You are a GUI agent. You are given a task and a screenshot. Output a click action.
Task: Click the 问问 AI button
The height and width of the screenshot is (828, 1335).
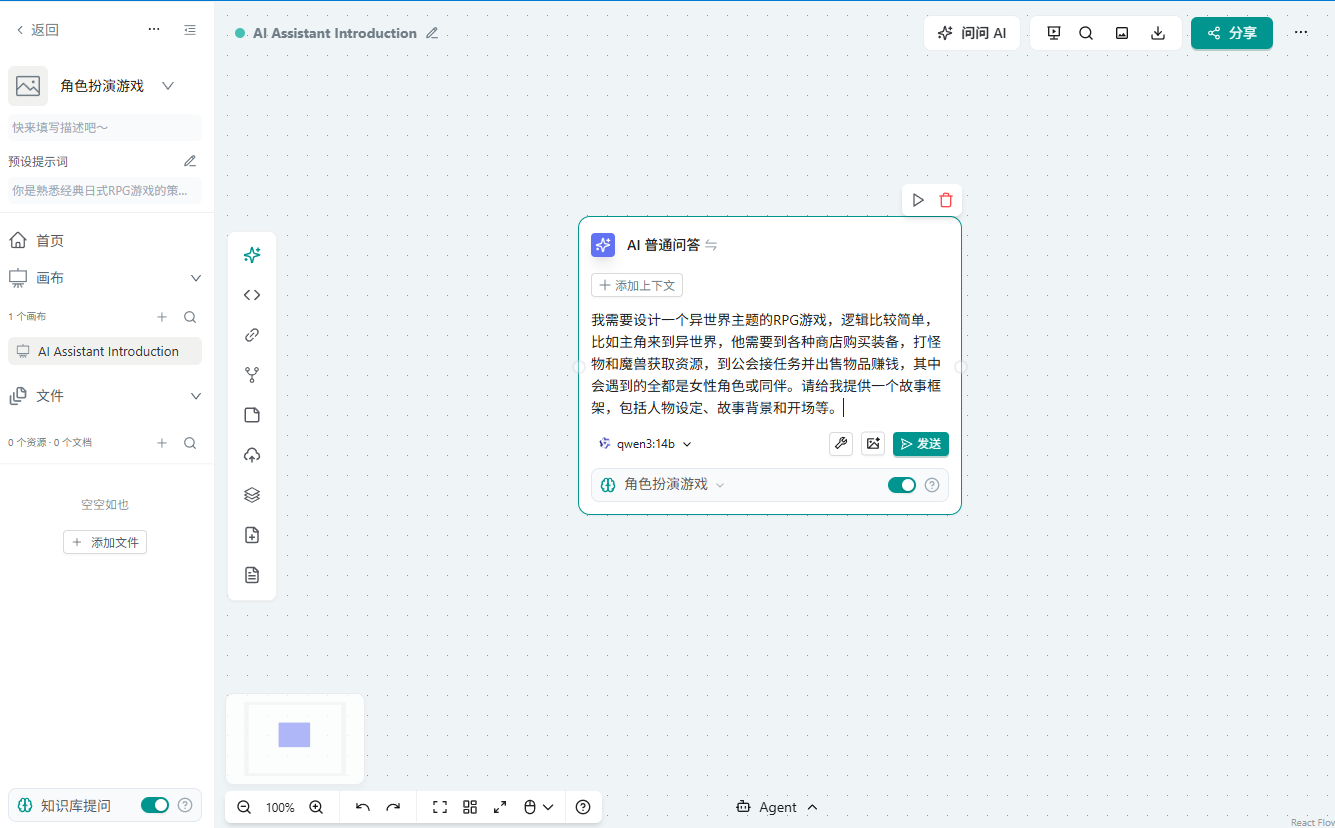click(x=972, y=33)
